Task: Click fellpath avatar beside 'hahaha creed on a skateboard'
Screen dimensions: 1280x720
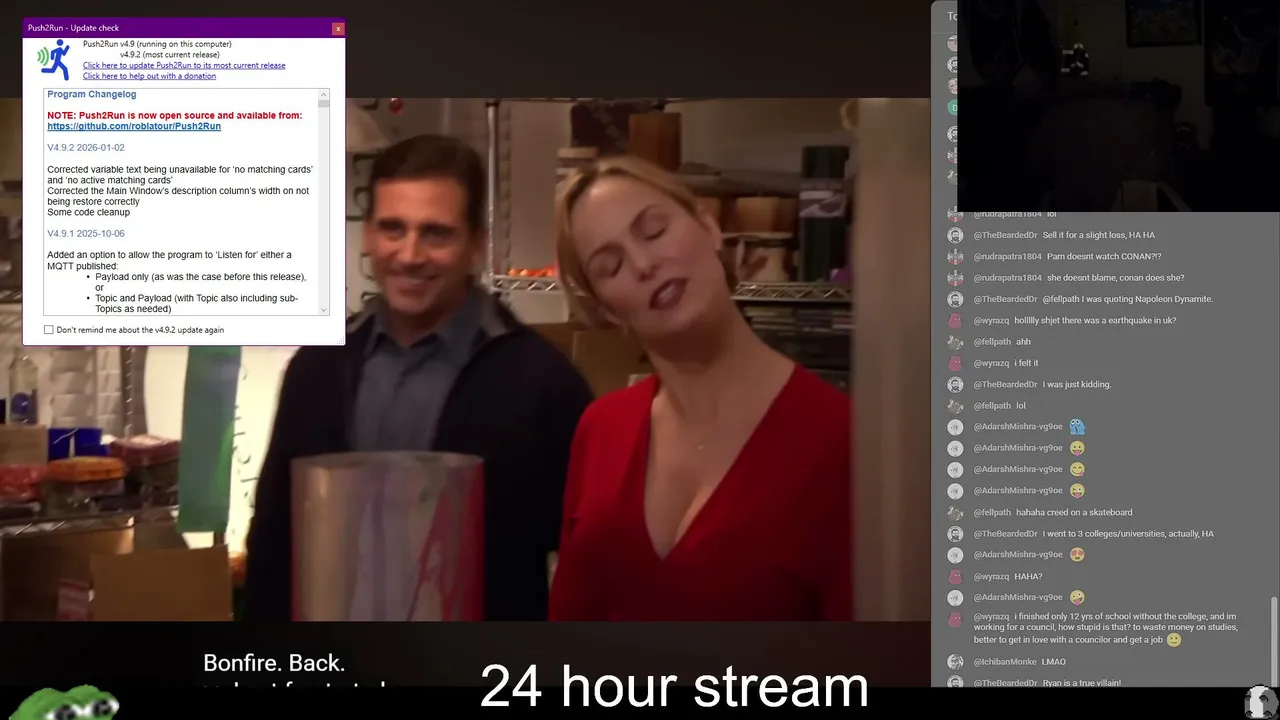Action: (x=955, y=512)
